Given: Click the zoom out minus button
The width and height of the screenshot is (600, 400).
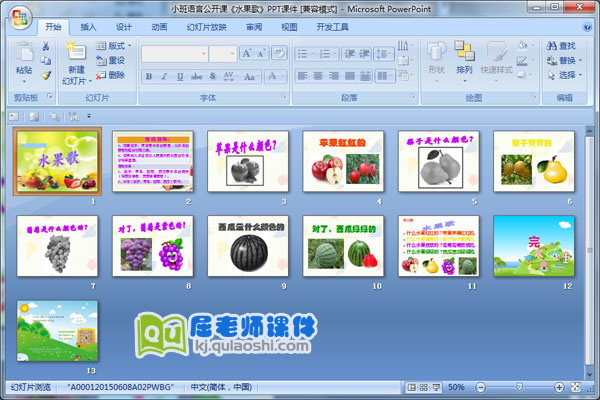Looking at the screenshot, I should 481,387.
